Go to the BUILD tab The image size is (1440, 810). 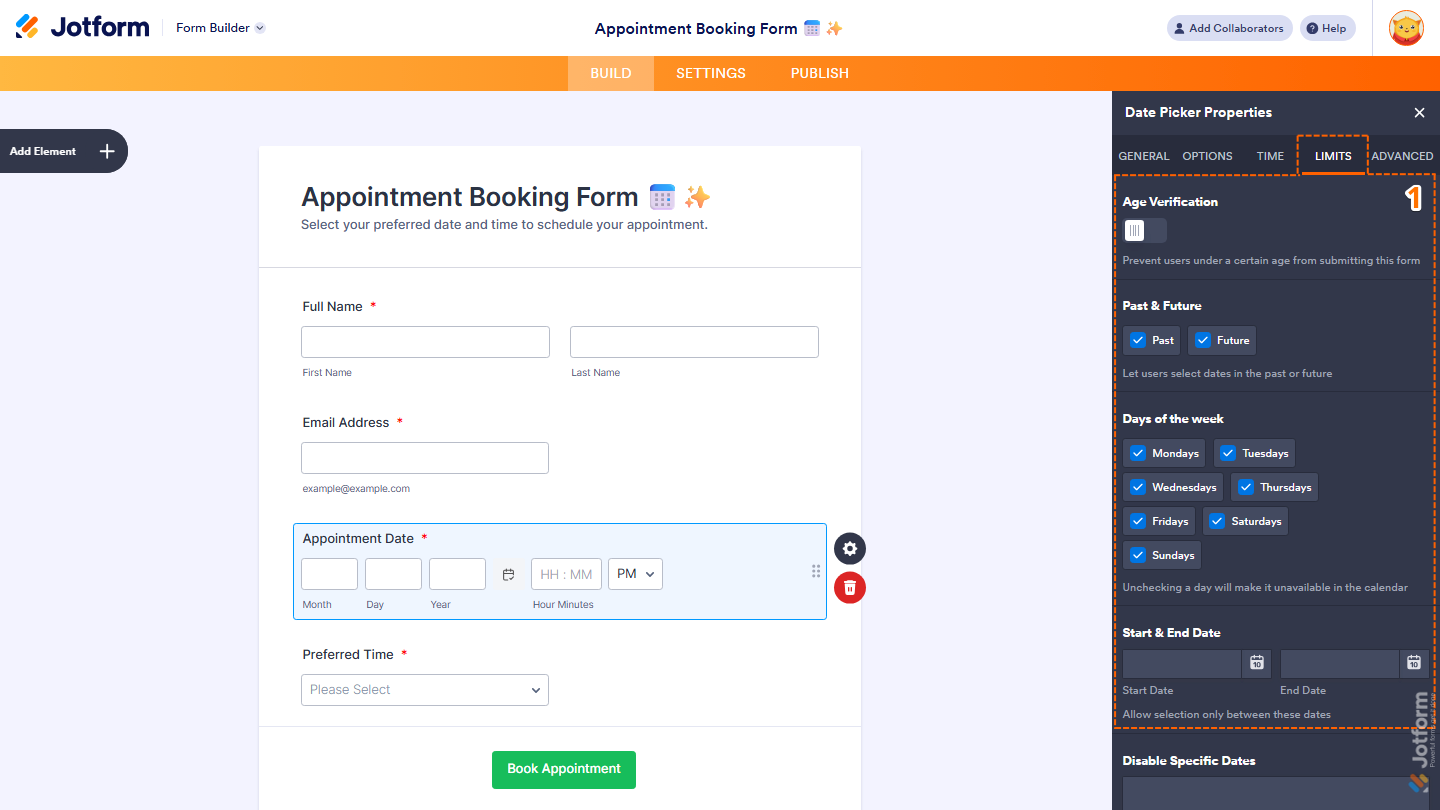(611, 73)
